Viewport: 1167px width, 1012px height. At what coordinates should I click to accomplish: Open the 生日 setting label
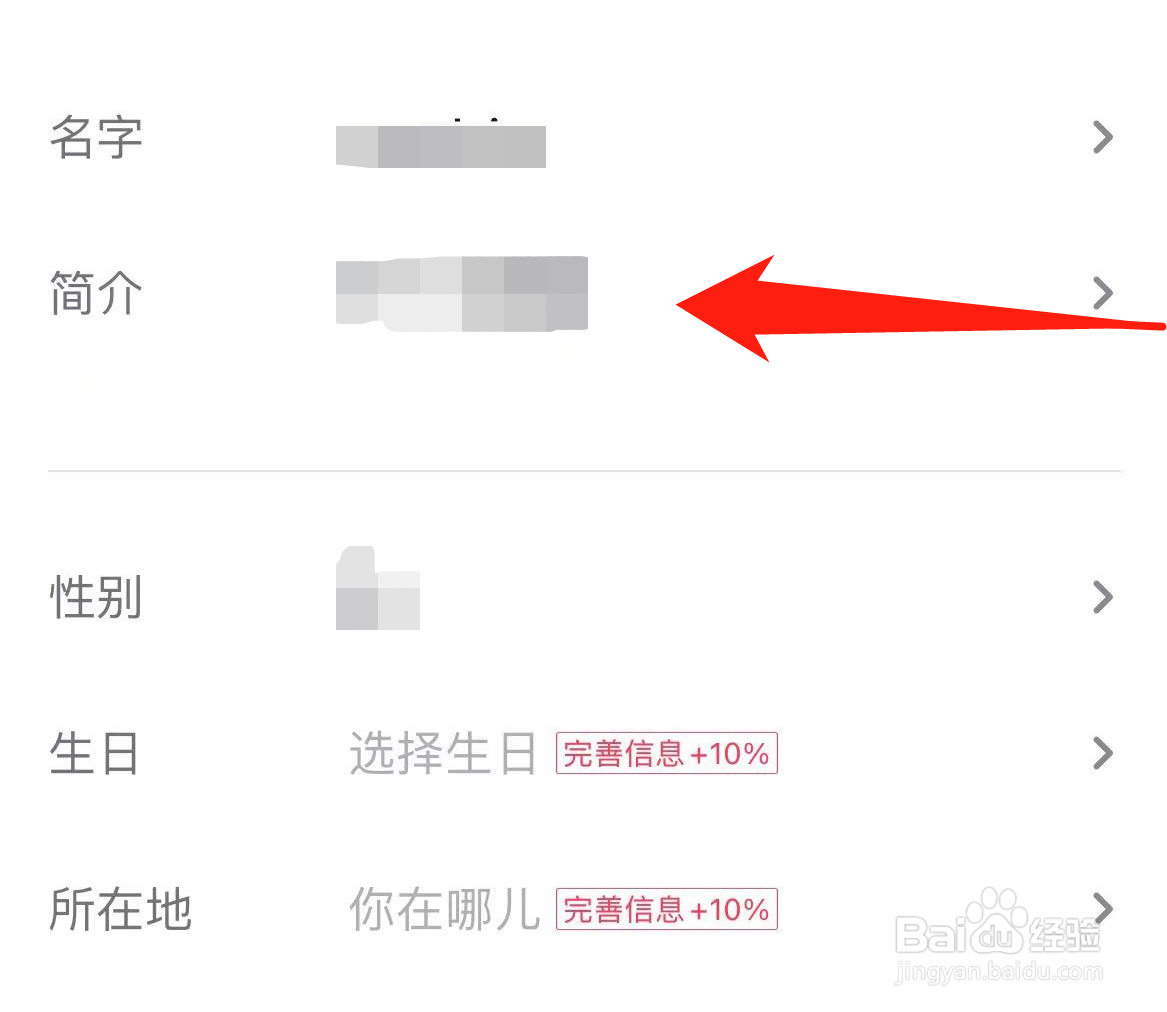[x=95, y=753]
